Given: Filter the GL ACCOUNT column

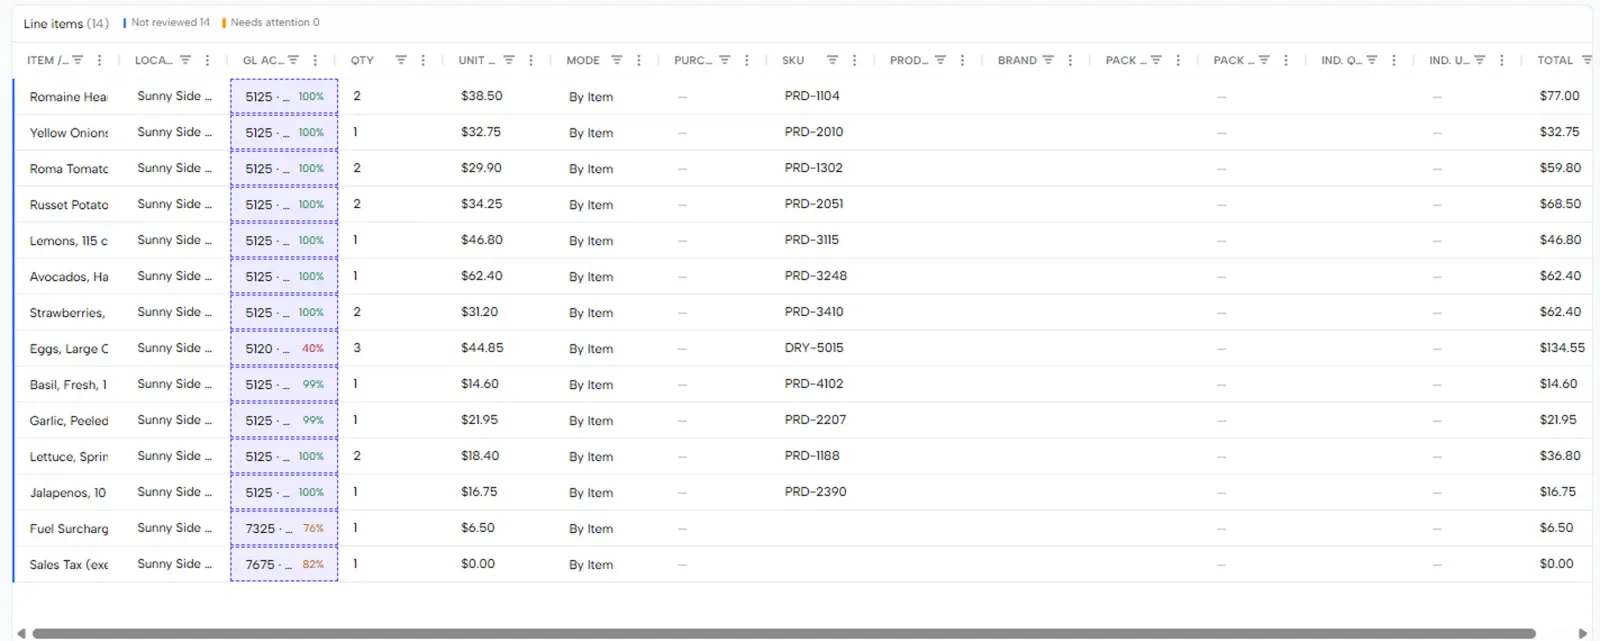Looking at the screenshot, I should click(x=293, y=60).
